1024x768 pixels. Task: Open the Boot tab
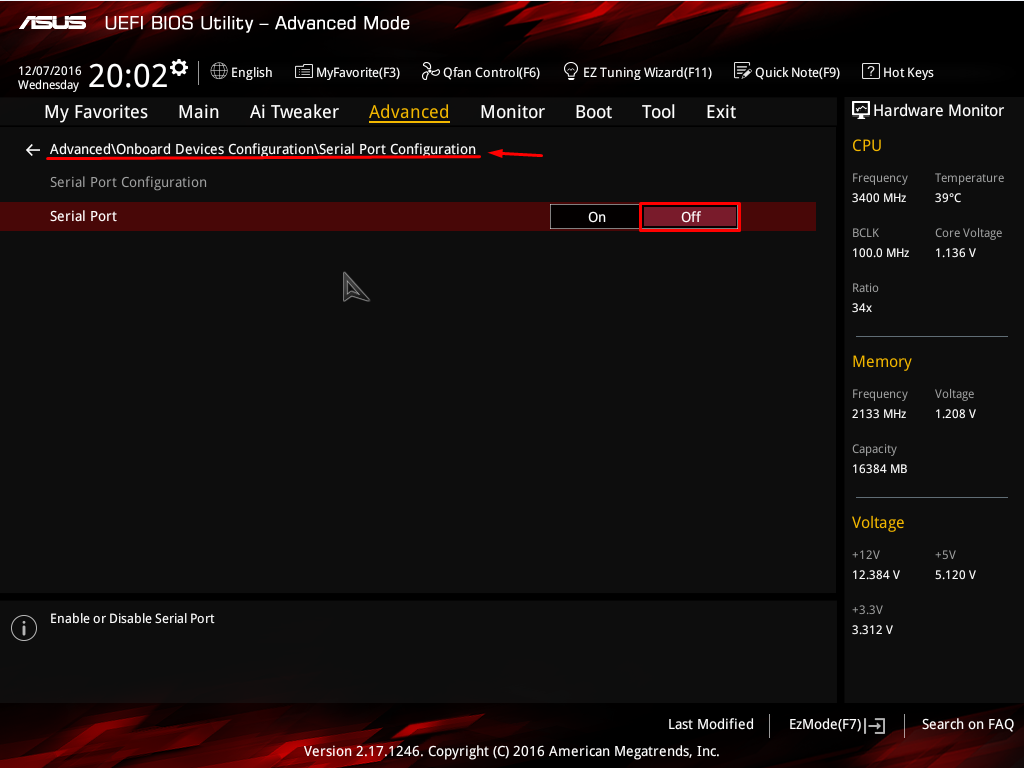tap(594, 112)
